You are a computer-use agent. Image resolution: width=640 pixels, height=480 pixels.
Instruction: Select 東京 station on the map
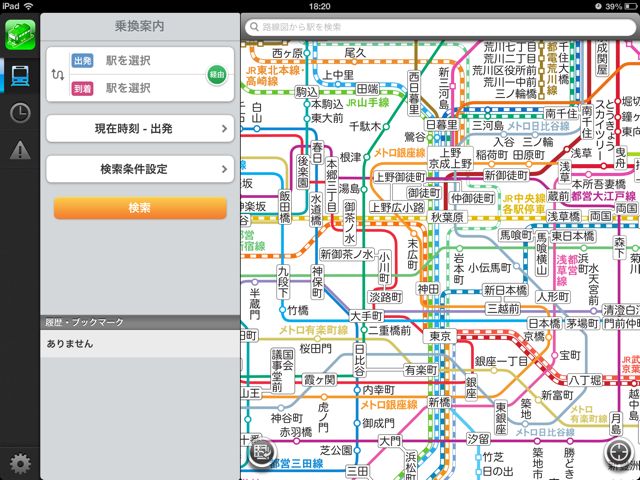(440, 336)
